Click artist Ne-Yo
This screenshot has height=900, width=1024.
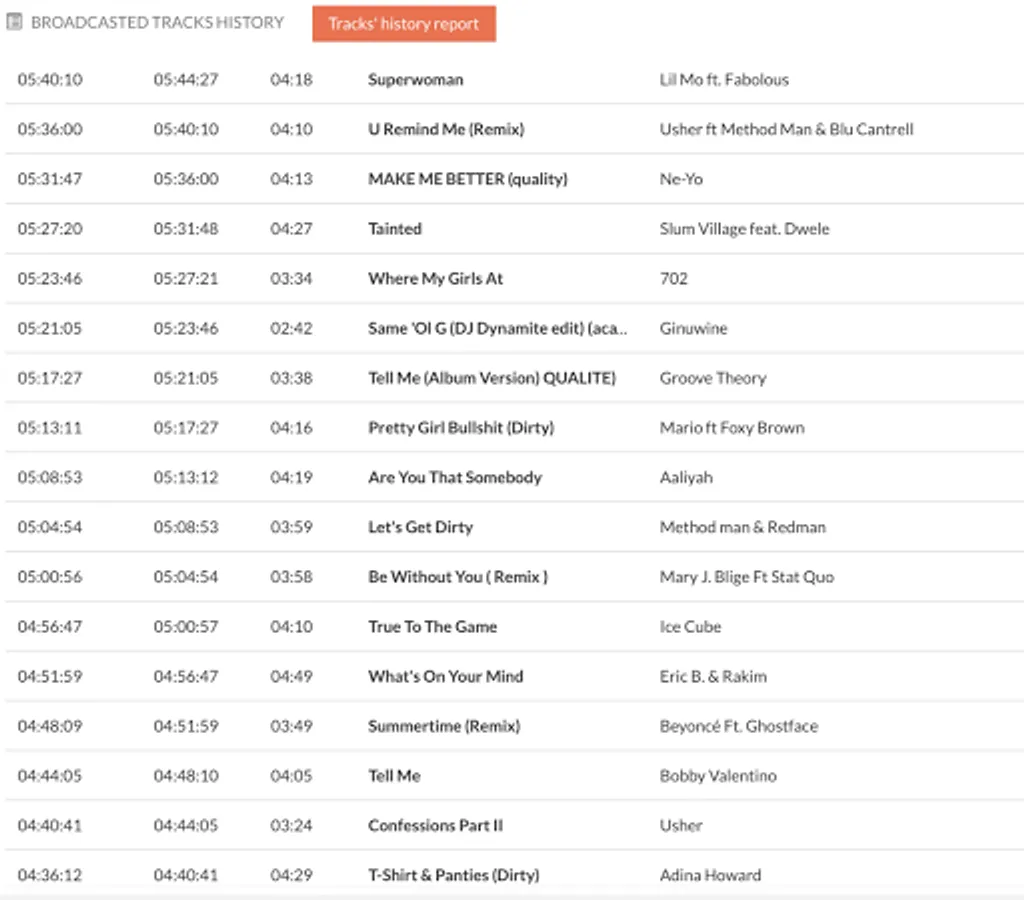coord(681,179)
